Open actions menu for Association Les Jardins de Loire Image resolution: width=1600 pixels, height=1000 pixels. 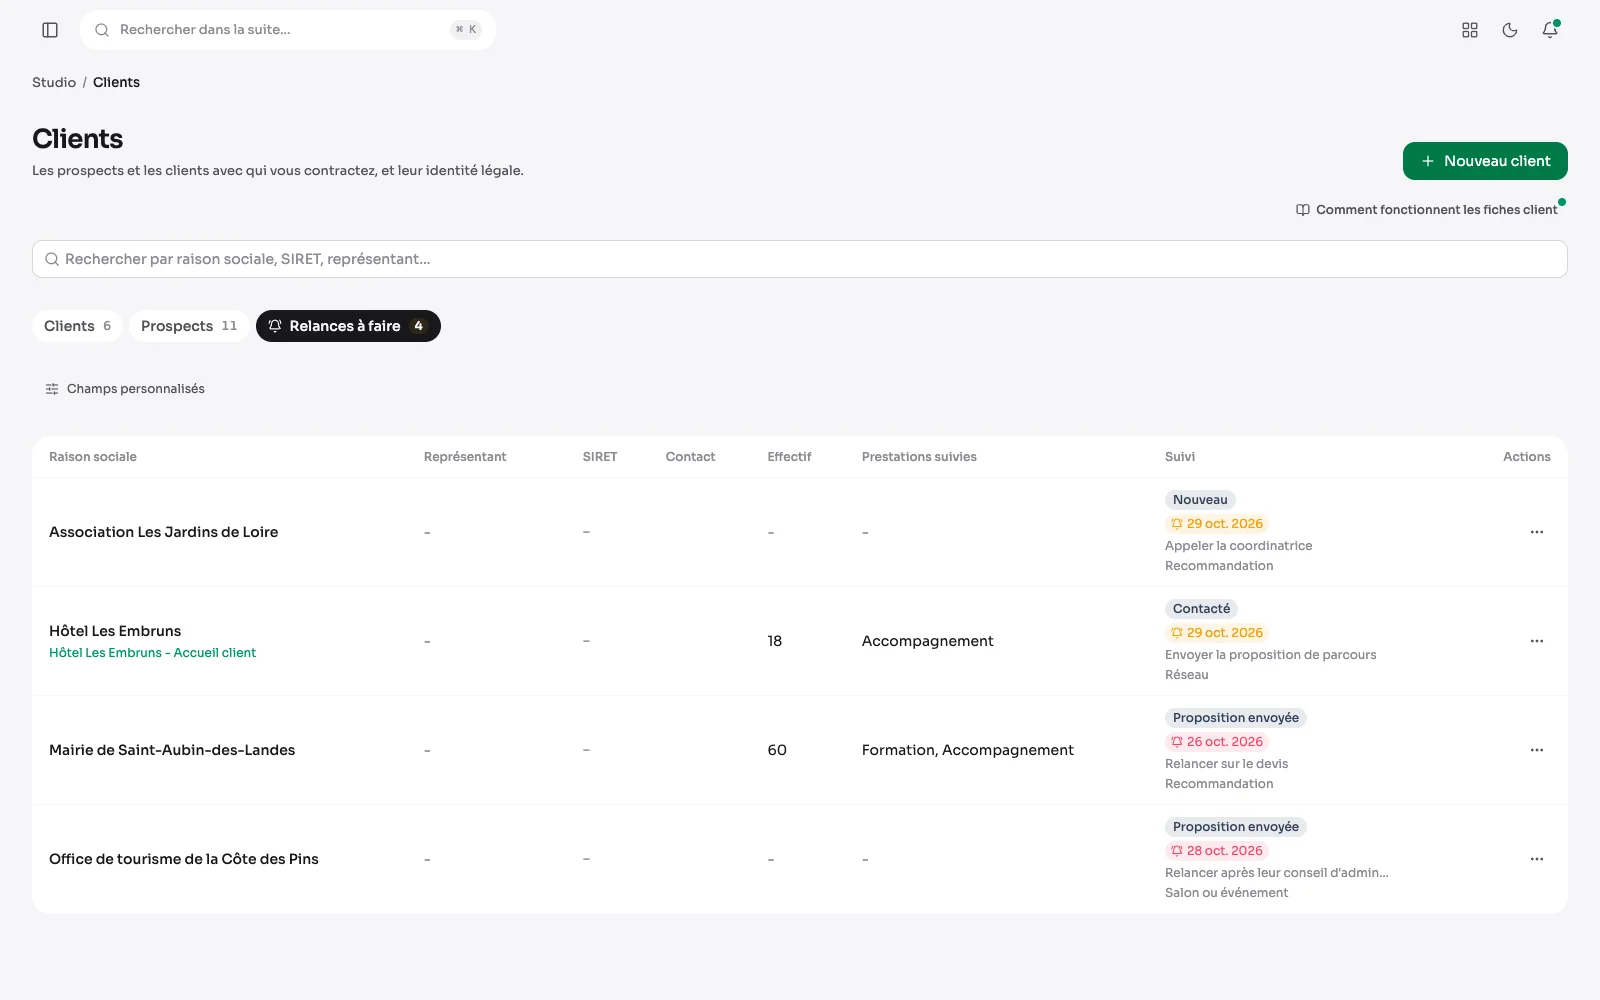point(1537,532)
